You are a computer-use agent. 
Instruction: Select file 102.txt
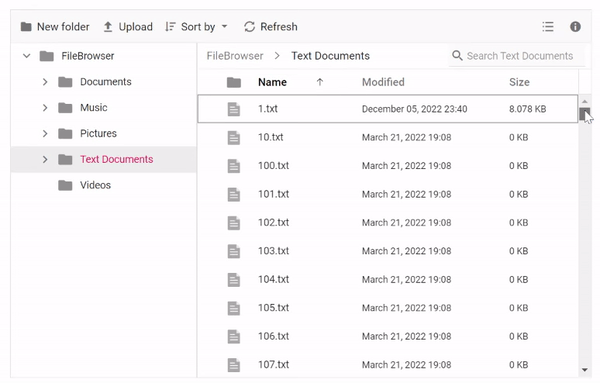tap(388, 223)
